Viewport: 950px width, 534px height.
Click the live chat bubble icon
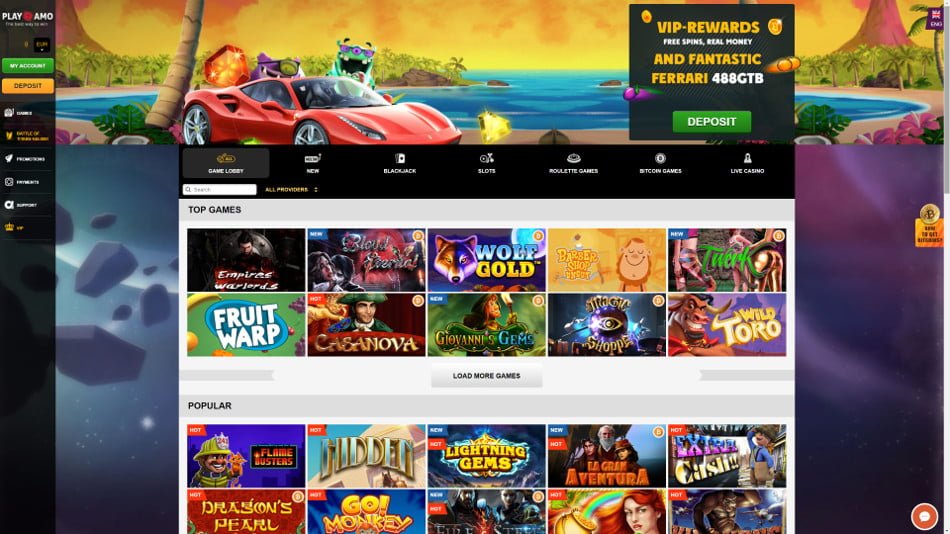925,516
